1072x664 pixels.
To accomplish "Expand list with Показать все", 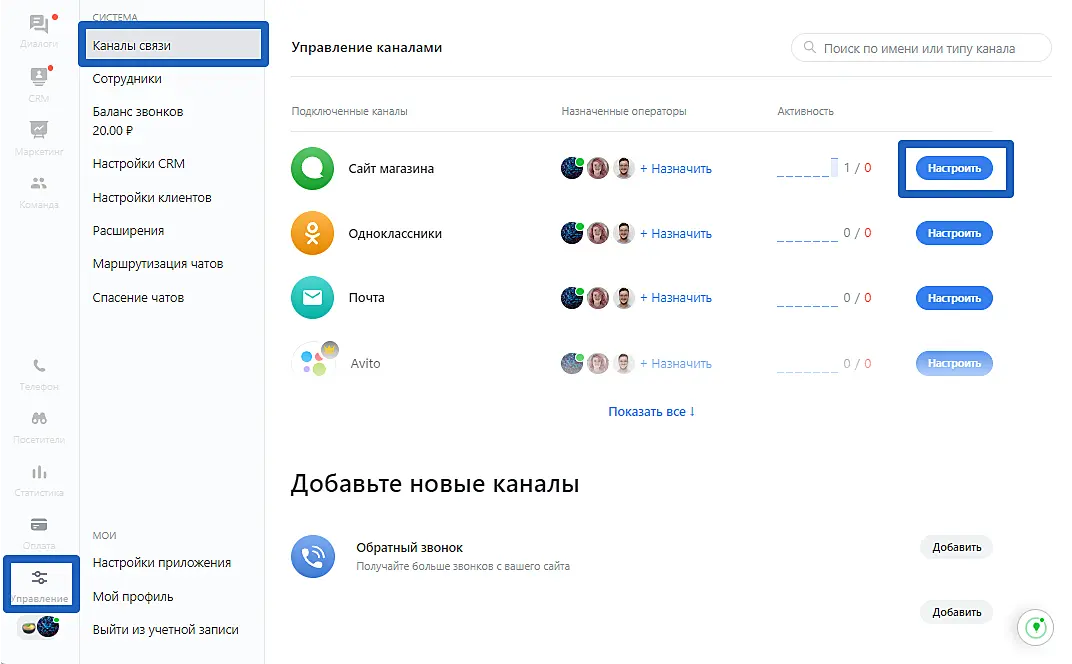I will (x=651, y=411).
